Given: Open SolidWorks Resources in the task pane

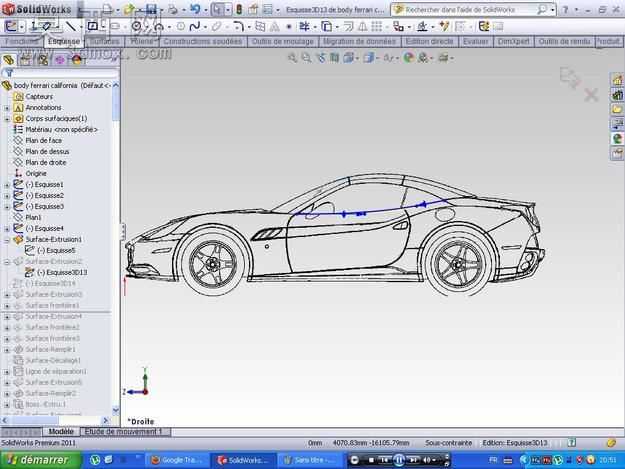Looking at the screenshot, I should (x=617, y=80).
